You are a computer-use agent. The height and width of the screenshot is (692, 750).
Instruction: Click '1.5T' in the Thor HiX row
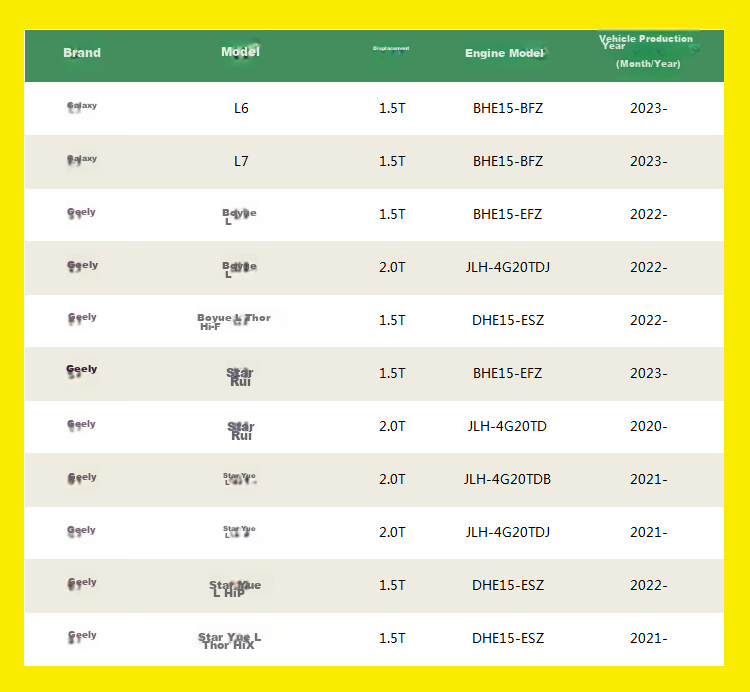point(392,638)
